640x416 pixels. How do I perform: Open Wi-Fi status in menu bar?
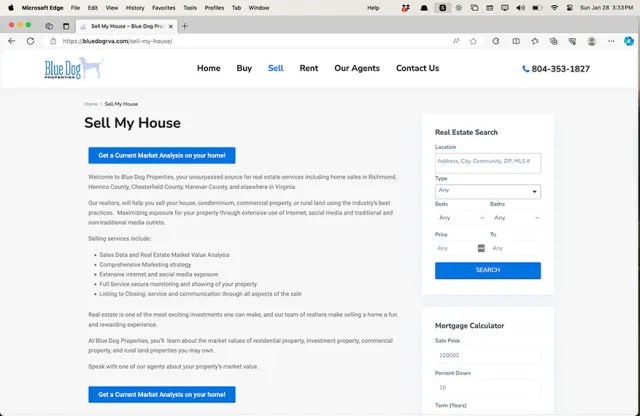pos(554,8)
